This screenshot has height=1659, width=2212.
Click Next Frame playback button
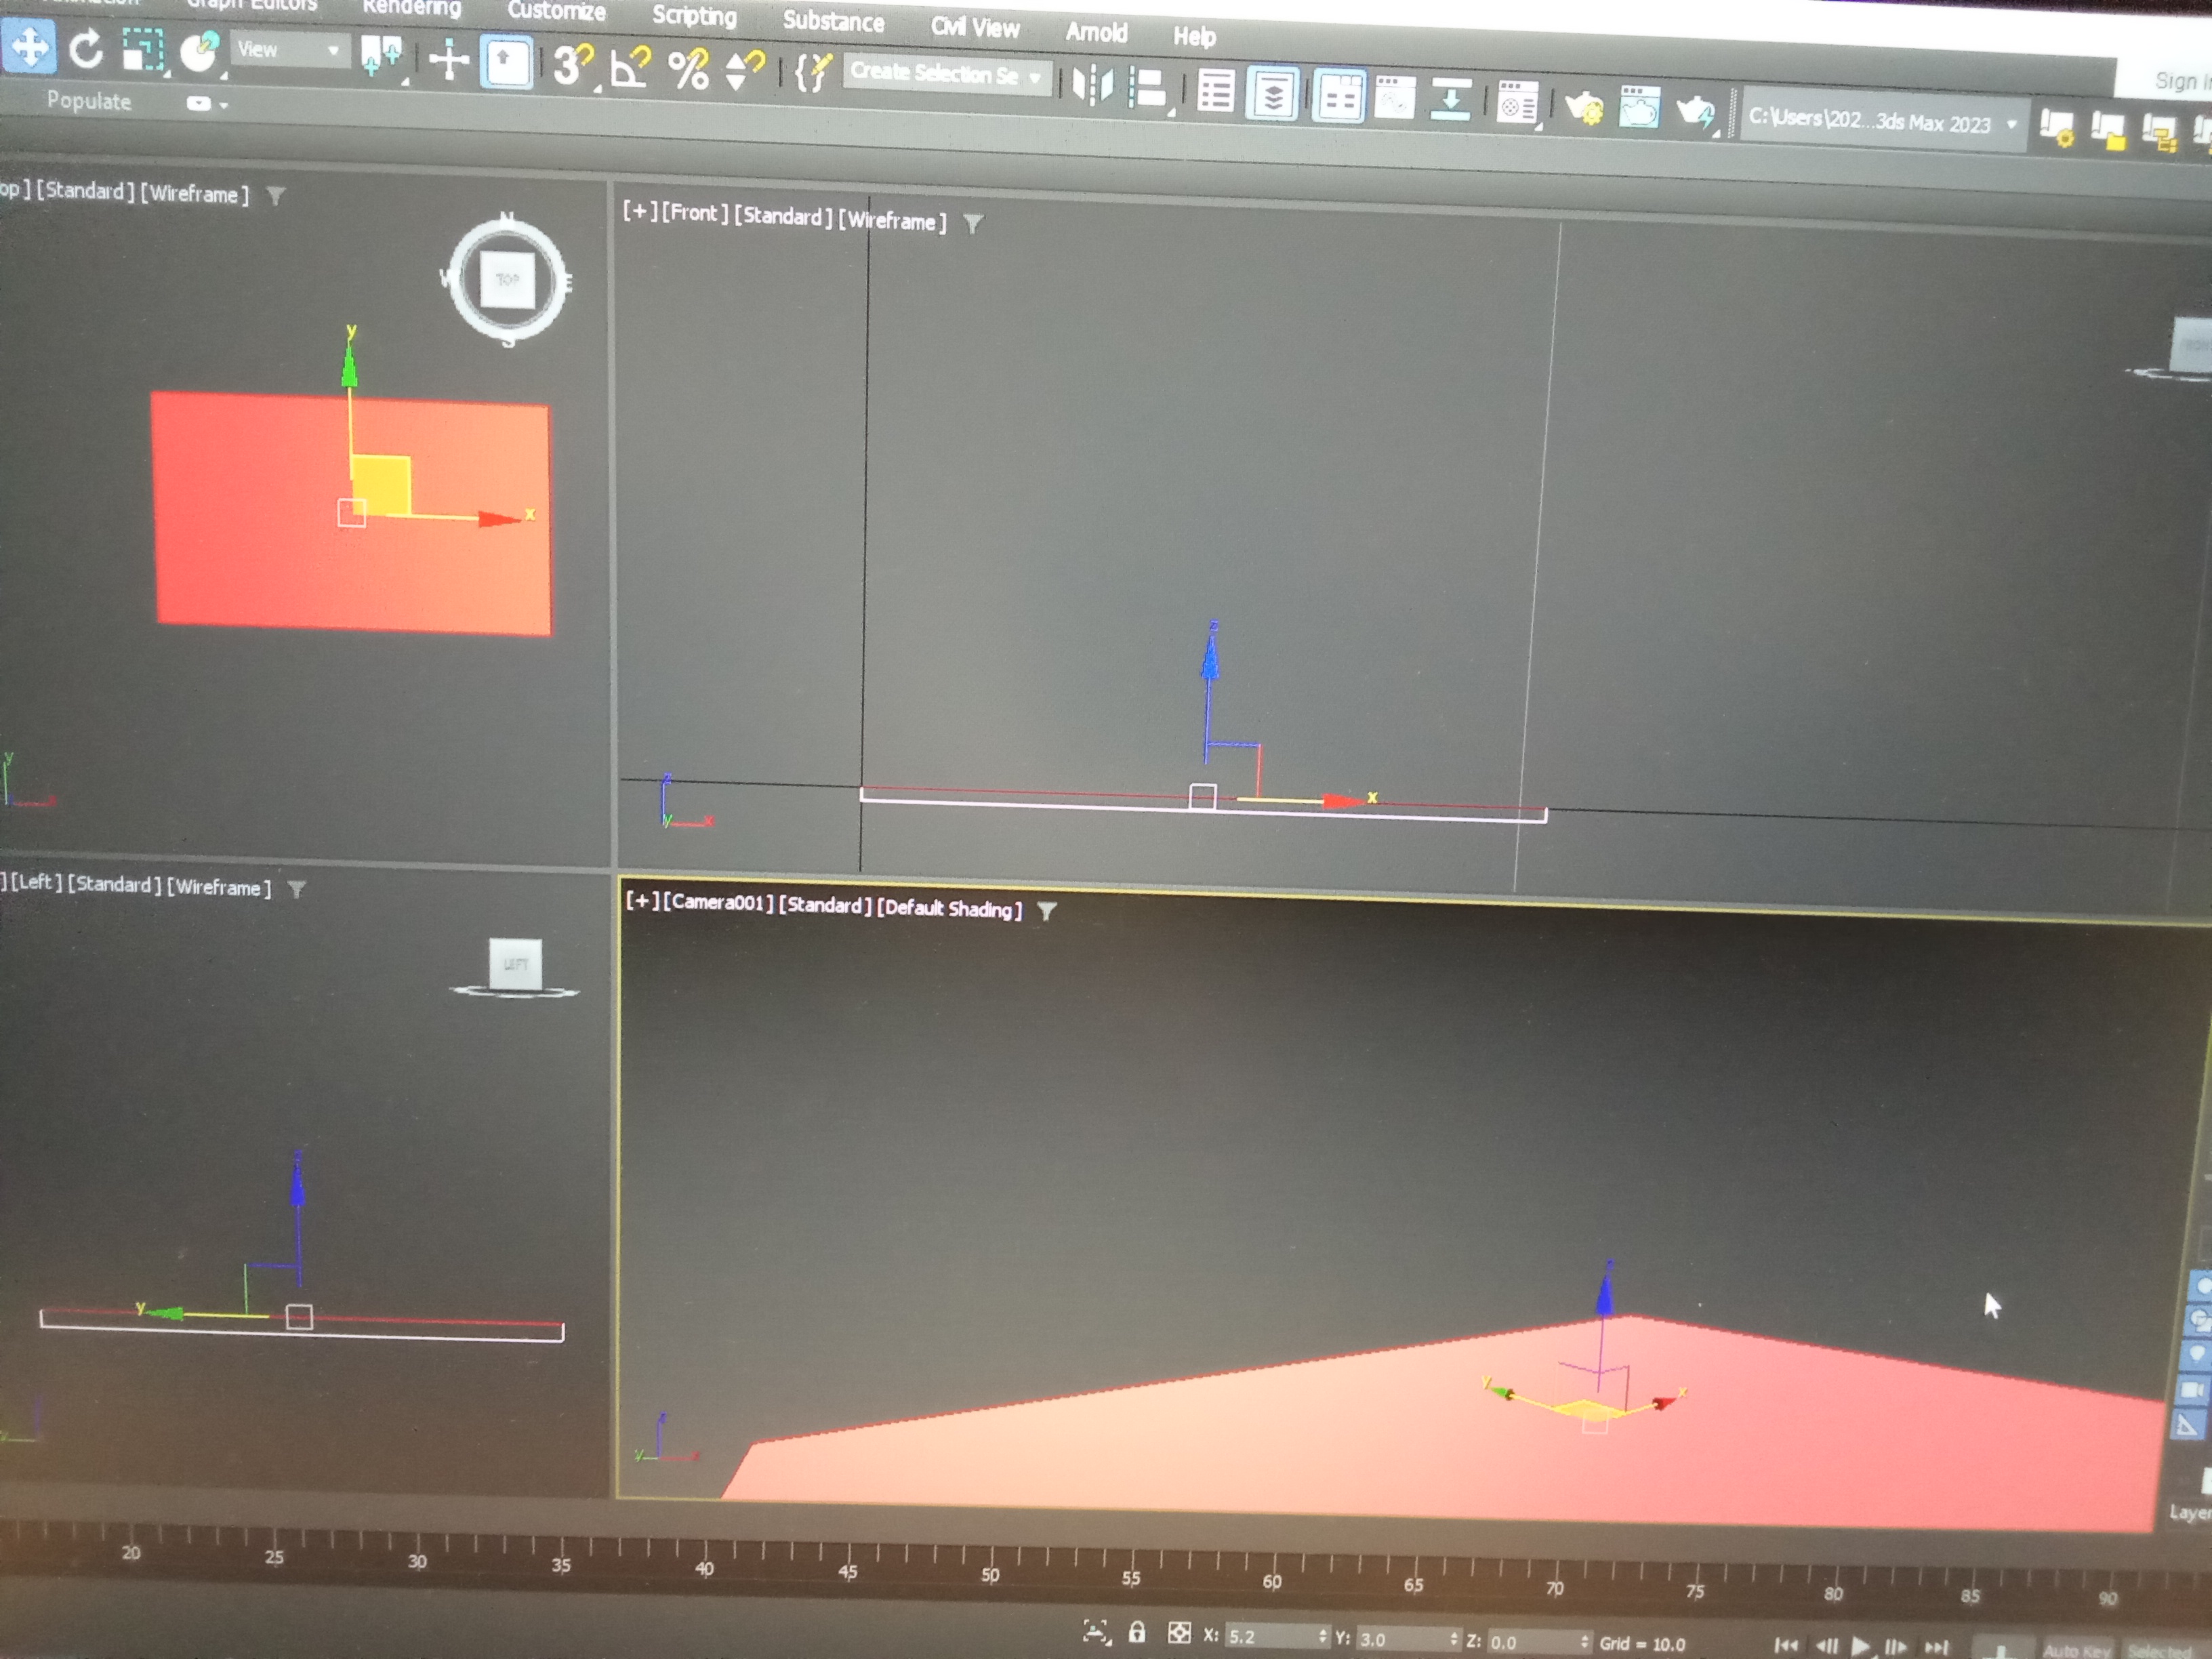[1895, 1648]
